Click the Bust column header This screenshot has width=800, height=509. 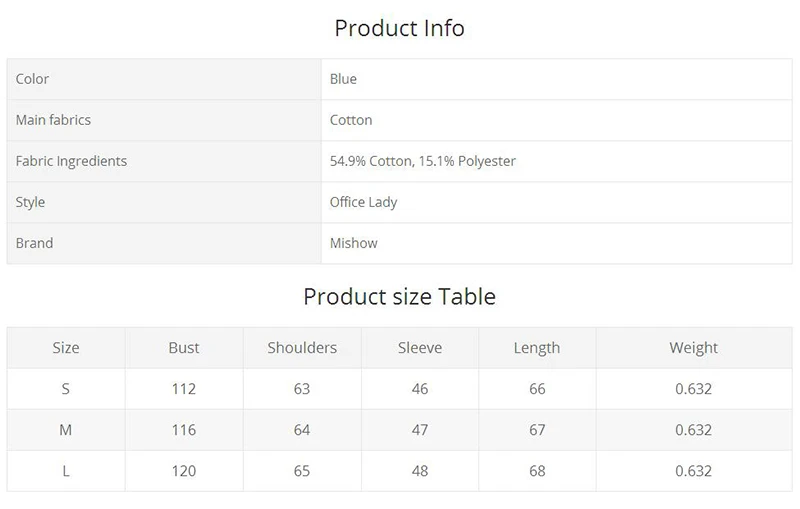click(184, 348)
